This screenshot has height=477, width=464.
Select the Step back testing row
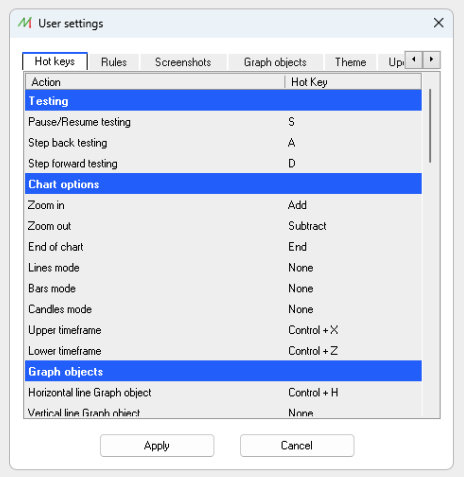coord(223,143)
